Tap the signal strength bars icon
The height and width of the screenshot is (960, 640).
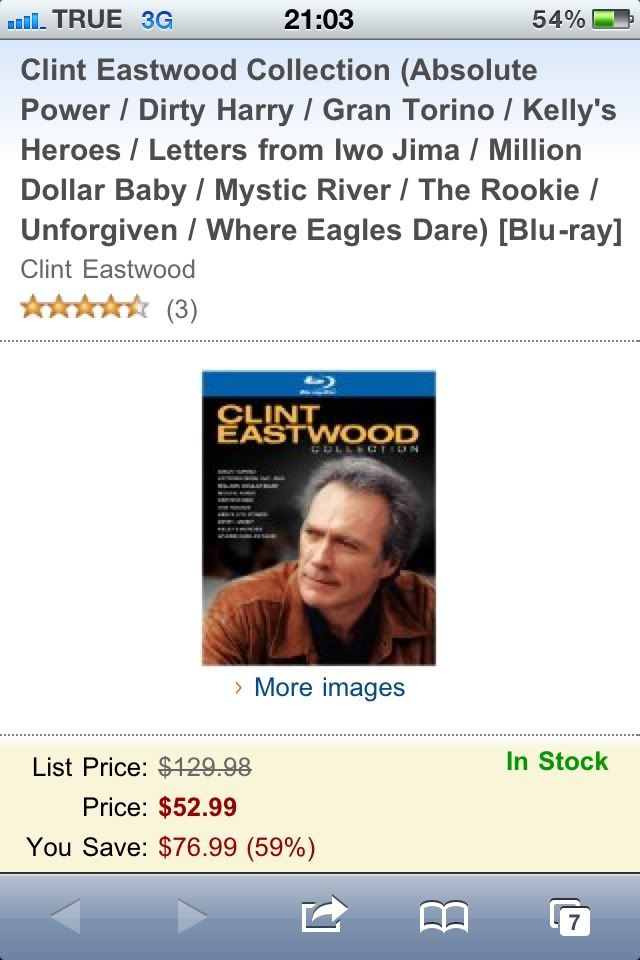click(25, 21)
